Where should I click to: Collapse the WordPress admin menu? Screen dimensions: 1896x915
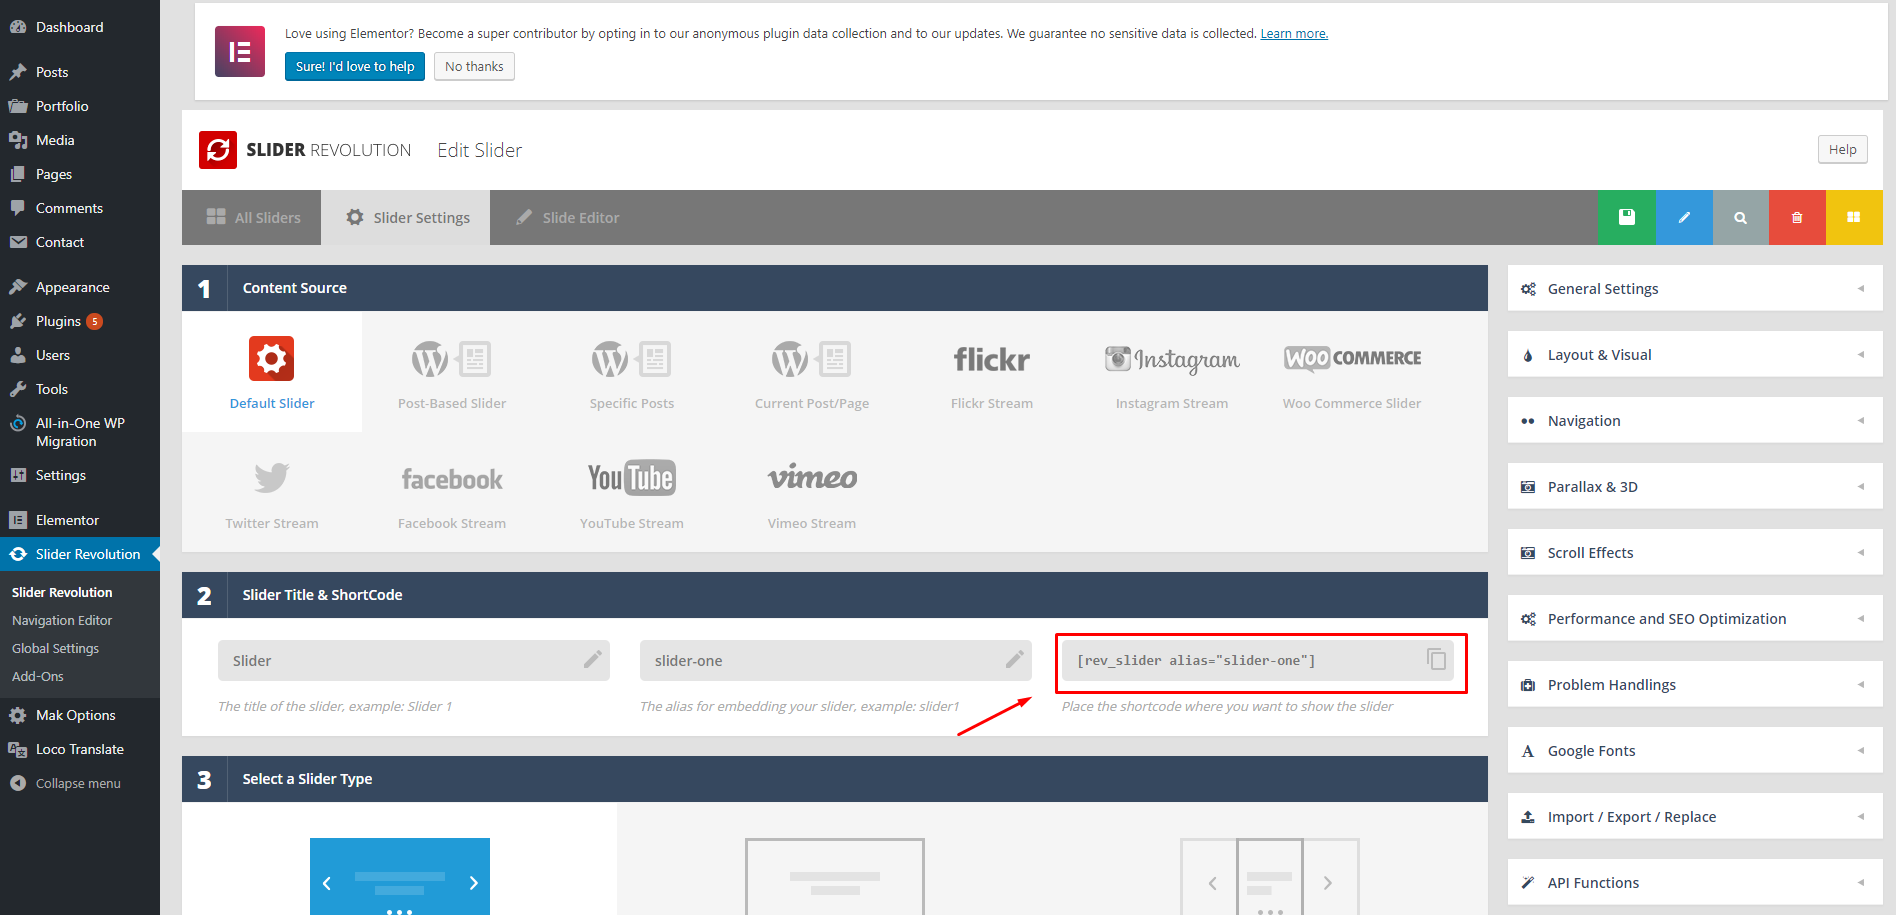[x=80, y=783]
